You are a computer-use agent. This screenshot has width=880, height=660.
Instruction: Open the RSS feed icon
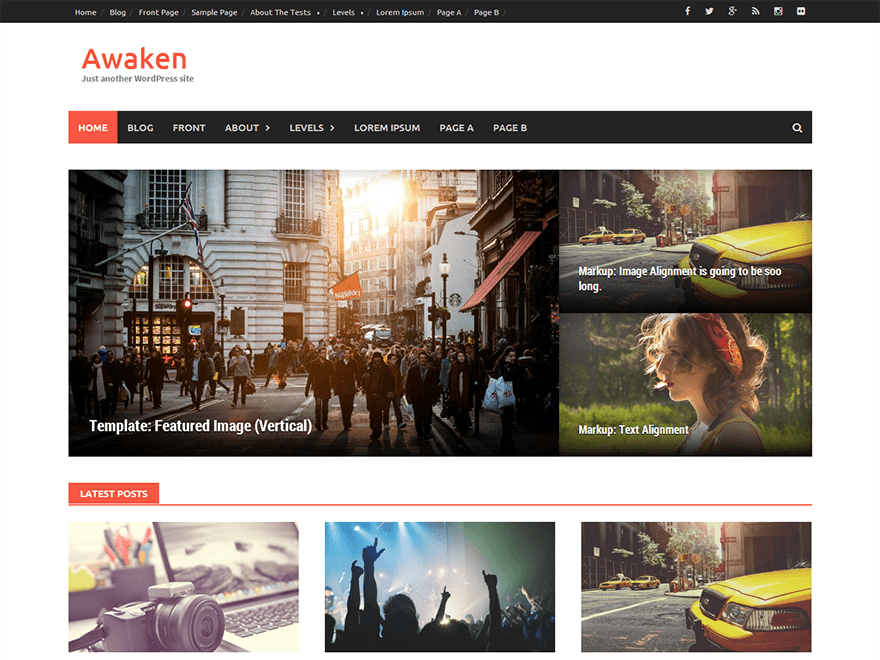click(756, 11)
